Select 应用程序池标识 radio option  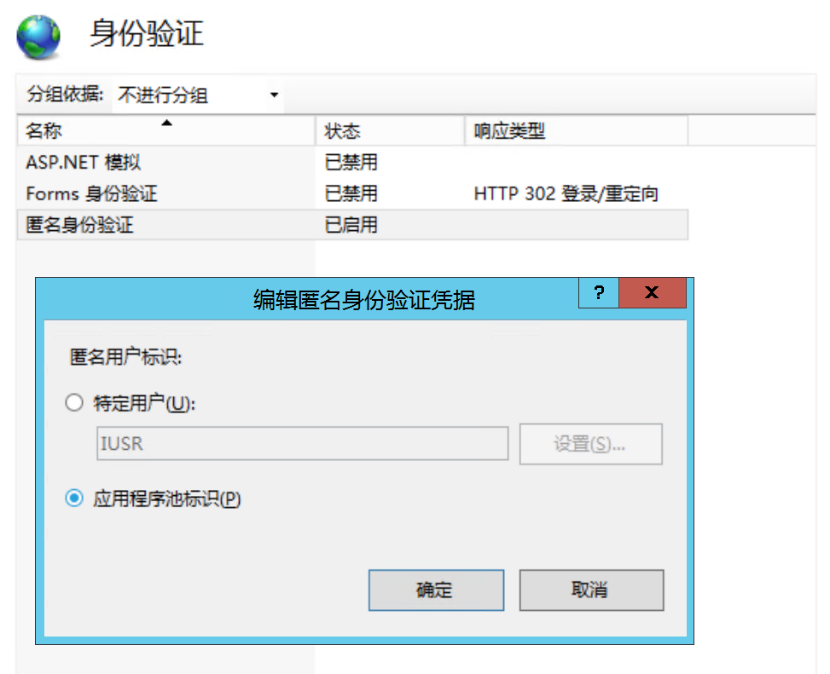tap(74, 498)
